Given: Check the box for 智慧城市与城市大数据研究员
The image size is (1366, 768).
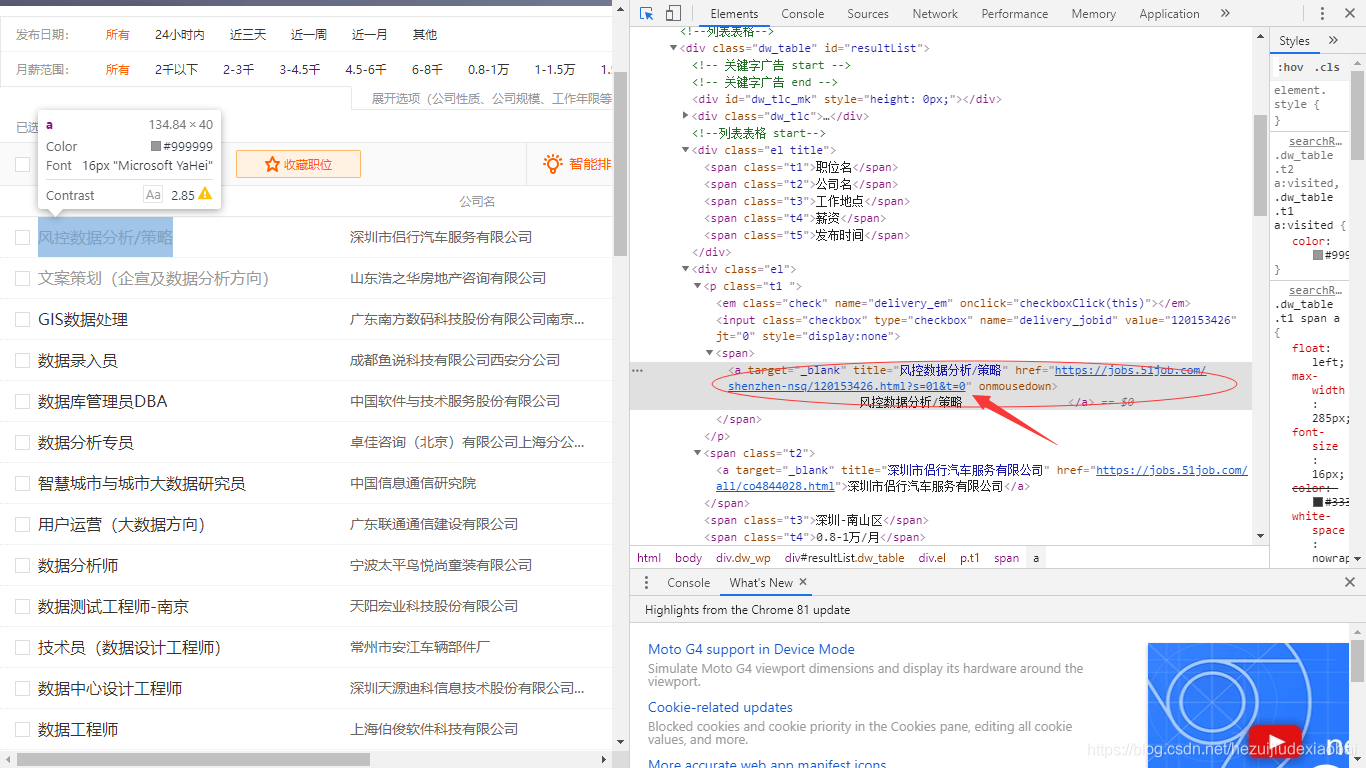Looking at the screenshot, I should click(23, 483).
